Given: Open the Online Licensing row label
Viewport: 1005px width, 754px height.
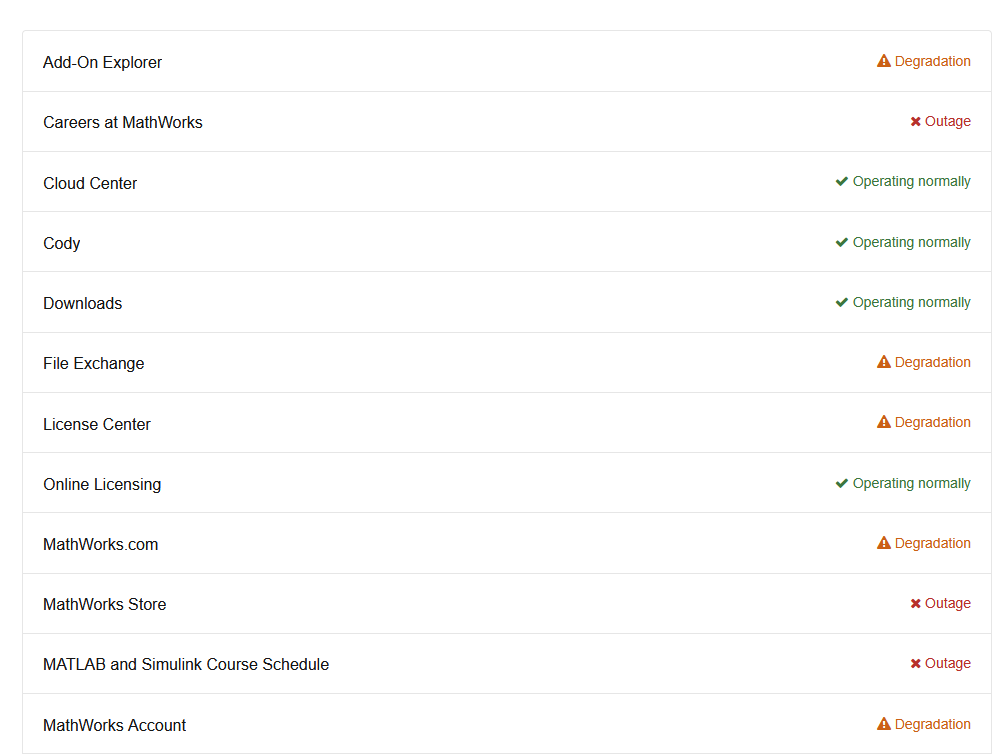Looking at the screenshot, I should 102,484.
